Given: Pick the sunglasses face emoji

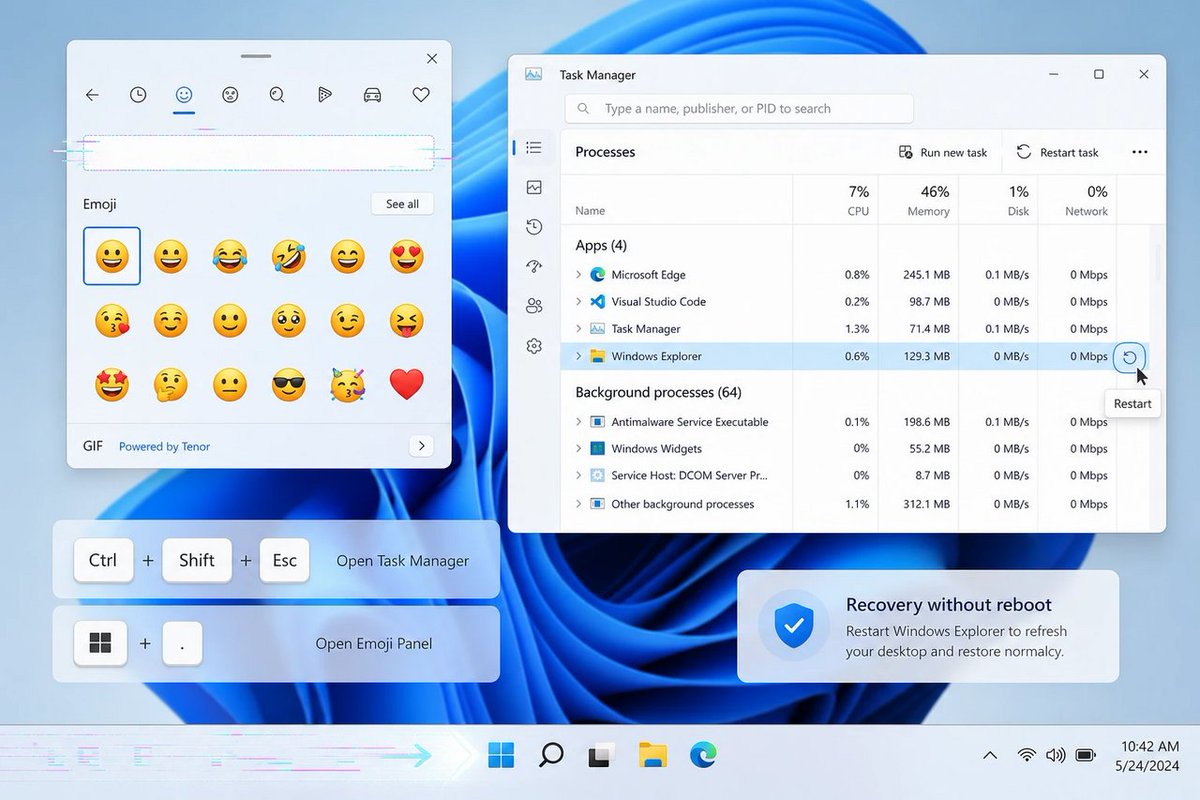Looking at the screenshot, I should click(289, 384).
